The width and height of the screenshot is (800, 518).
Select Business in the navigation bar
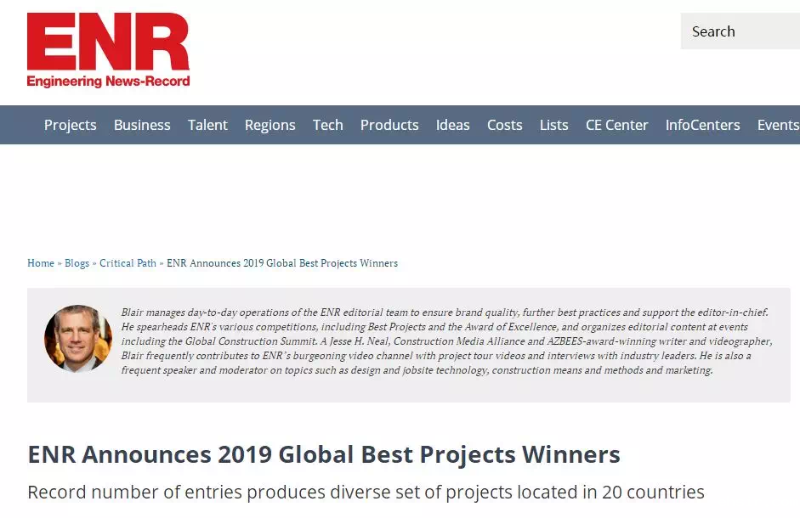[142, 125]
